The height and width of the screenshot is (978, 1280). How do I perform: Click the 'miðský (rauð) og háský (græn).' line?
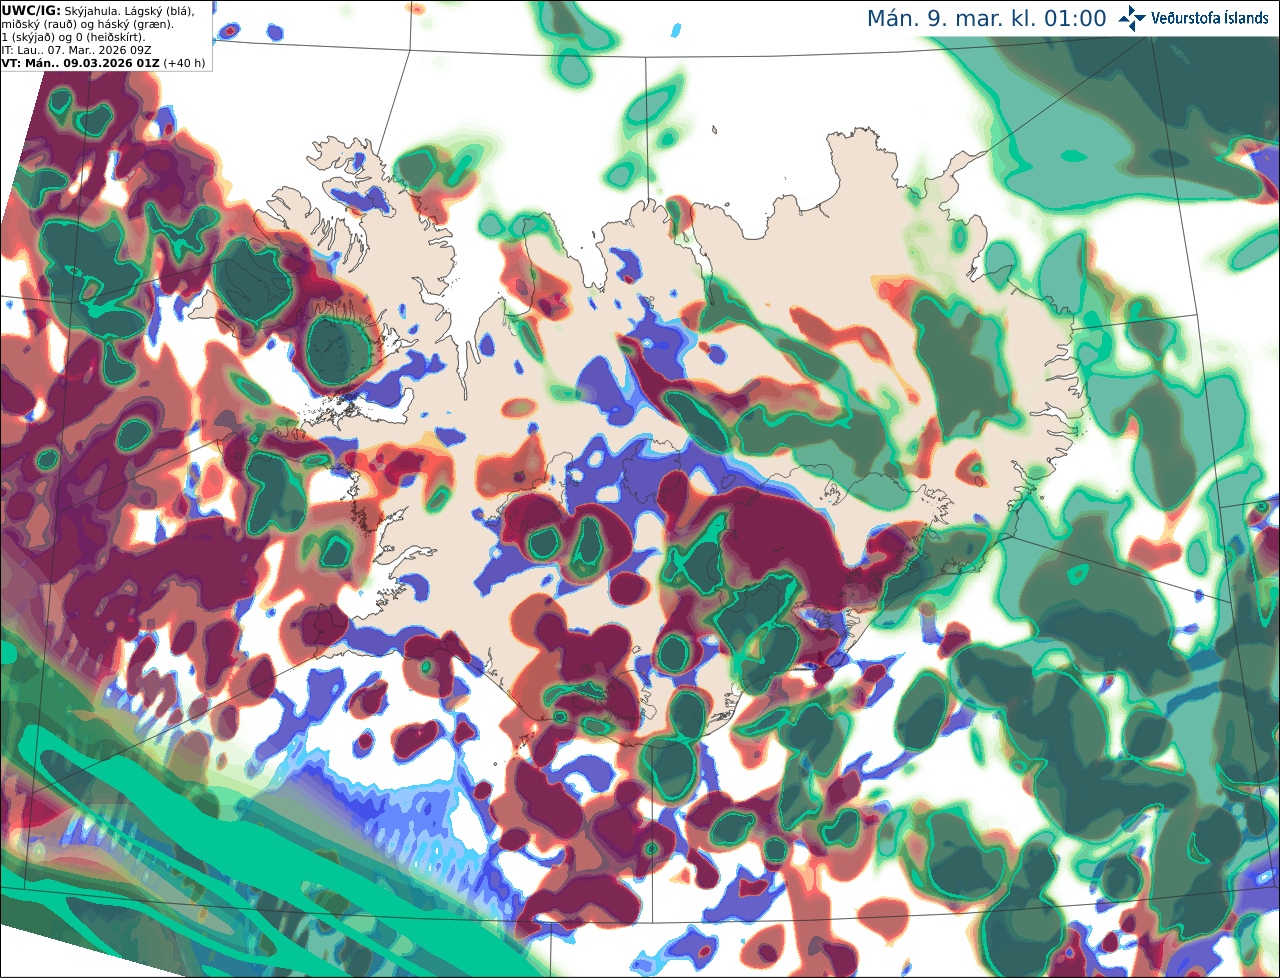87,23
